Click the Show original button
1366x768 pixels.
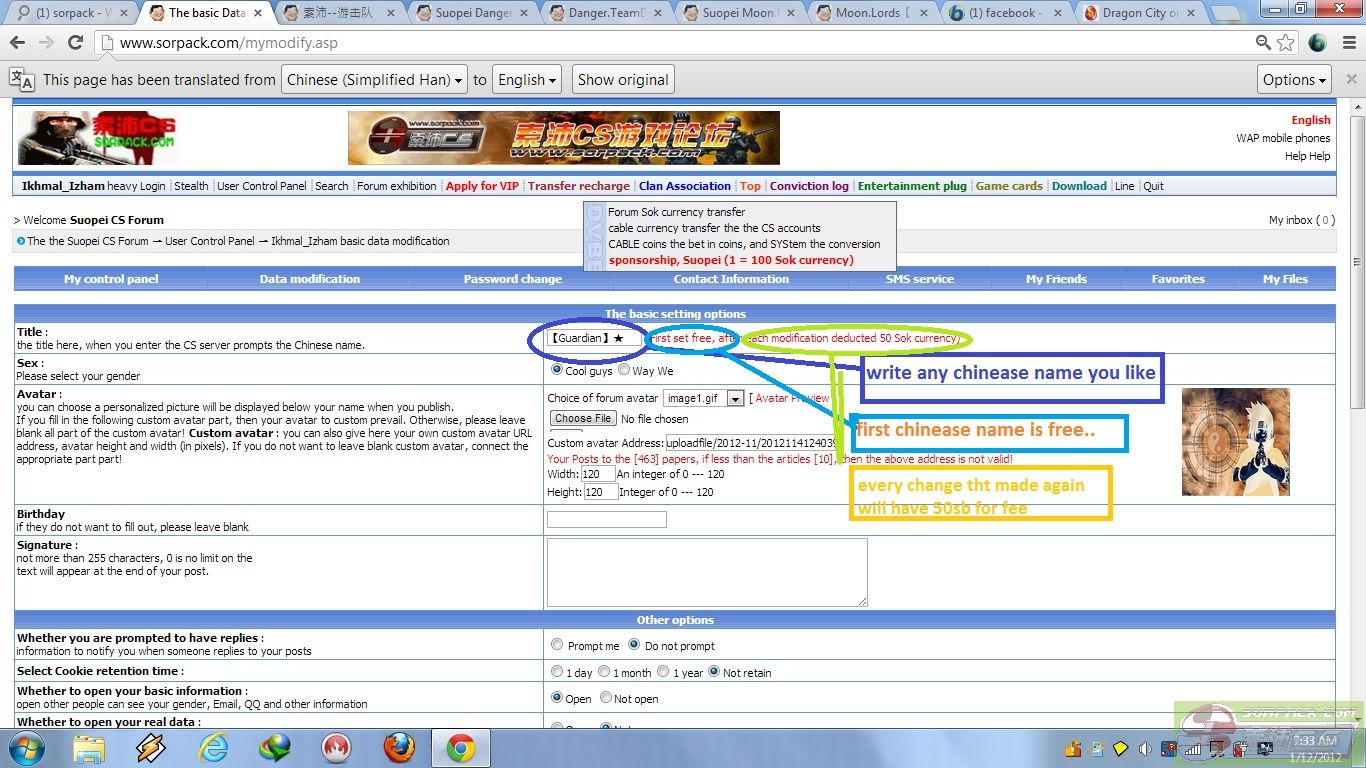[622, 80]
